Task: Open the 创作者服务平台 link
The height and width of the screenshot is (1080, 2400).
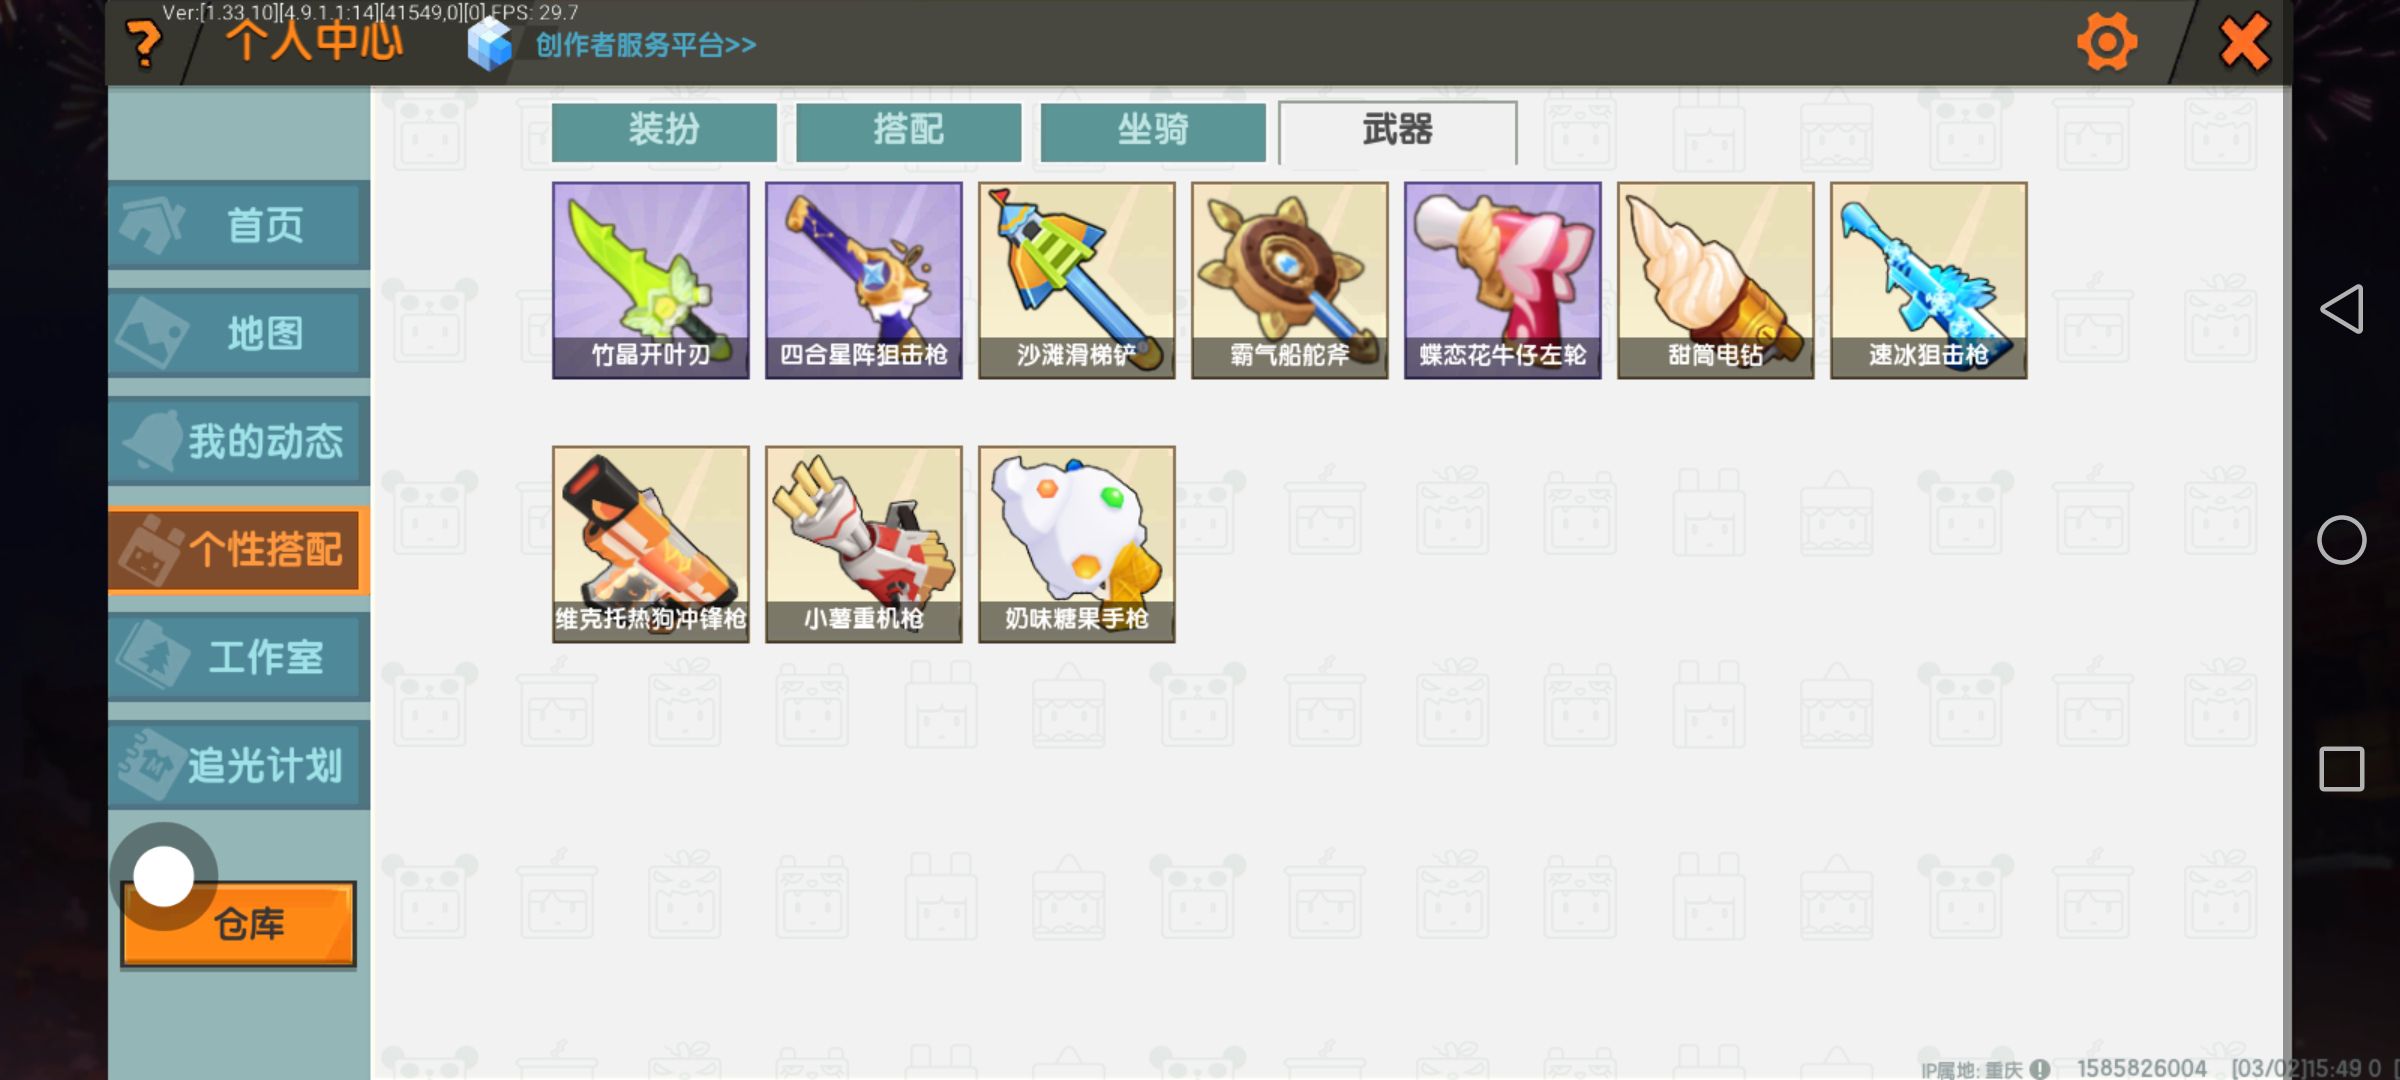Action: click(x=645, y=45)
